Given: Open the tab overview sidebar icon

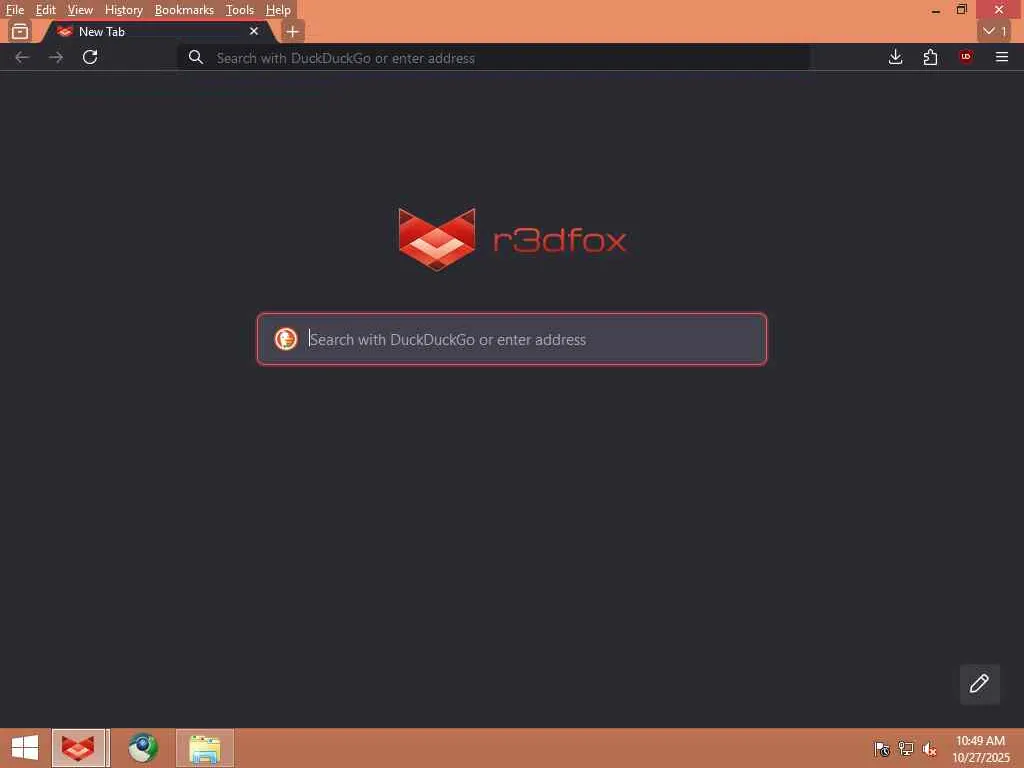Looking at the screenshot, I should click(x=20, y=31).
